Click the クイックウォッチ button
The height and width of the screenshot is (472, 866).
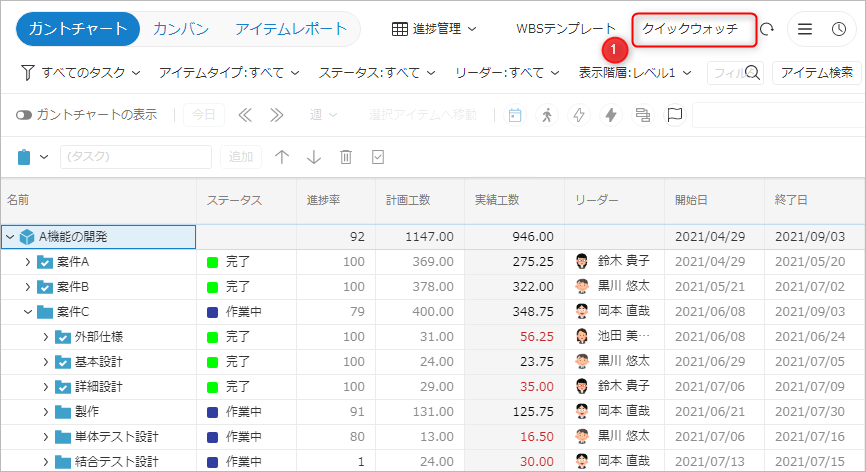690,29
